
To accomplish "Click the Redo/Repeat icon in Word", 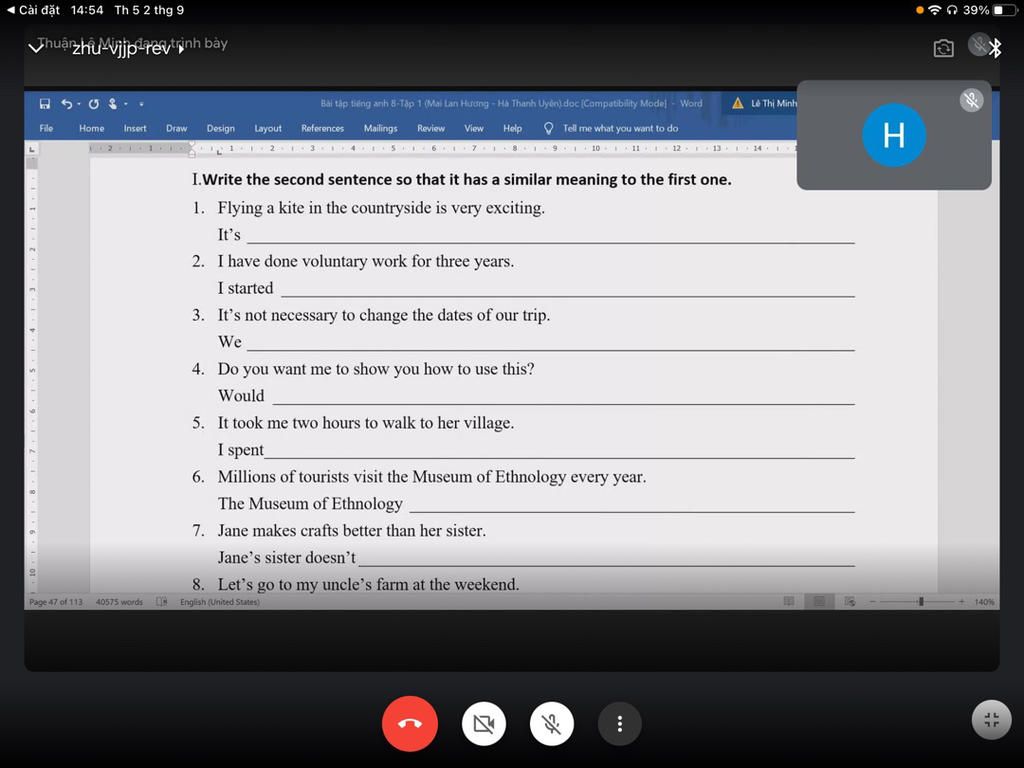I will 93,103.
